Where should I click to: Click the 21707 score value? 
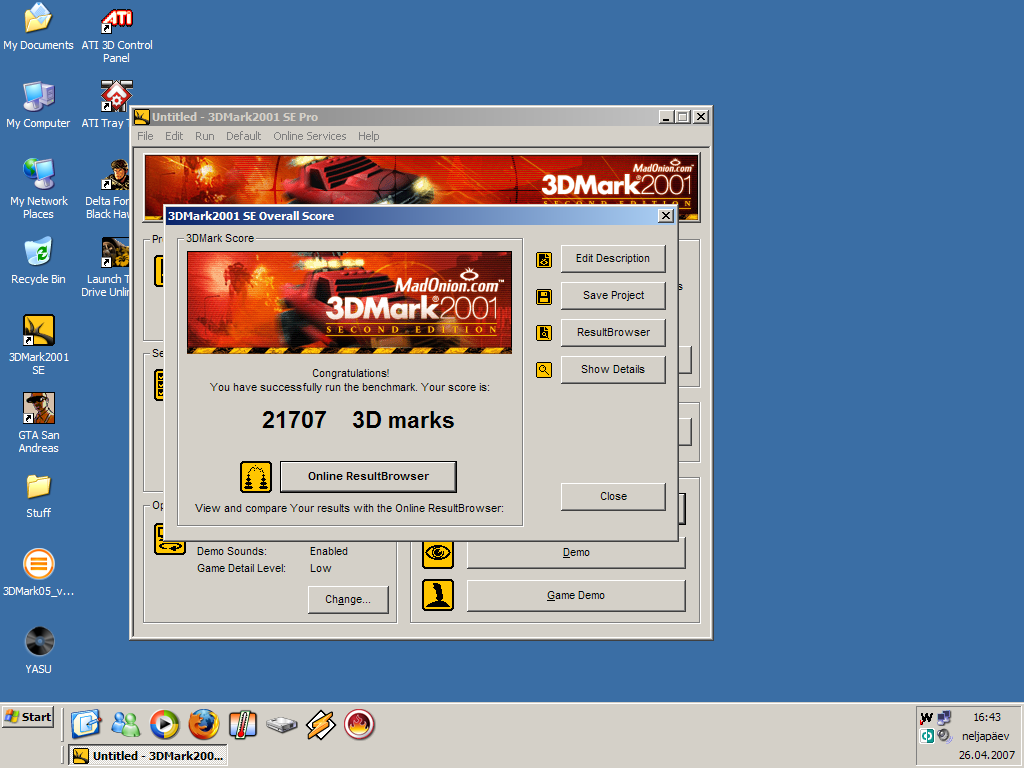294,420
